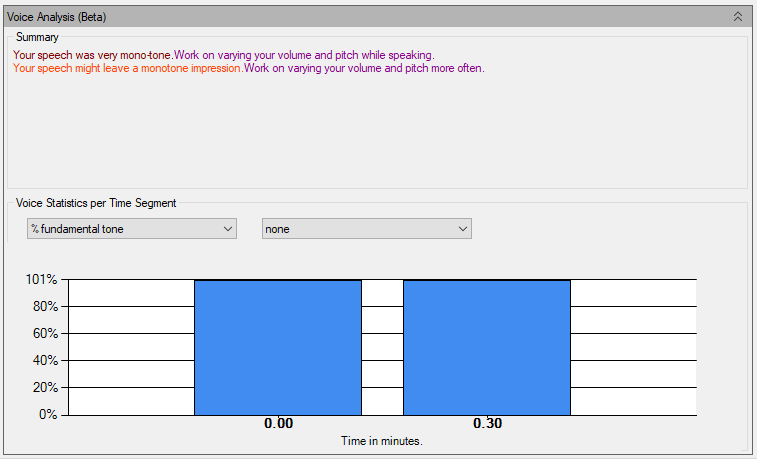Viewport: 757px width, 459px height.
Task: Click the 101% label on the vertical axis
Action: 41,280
